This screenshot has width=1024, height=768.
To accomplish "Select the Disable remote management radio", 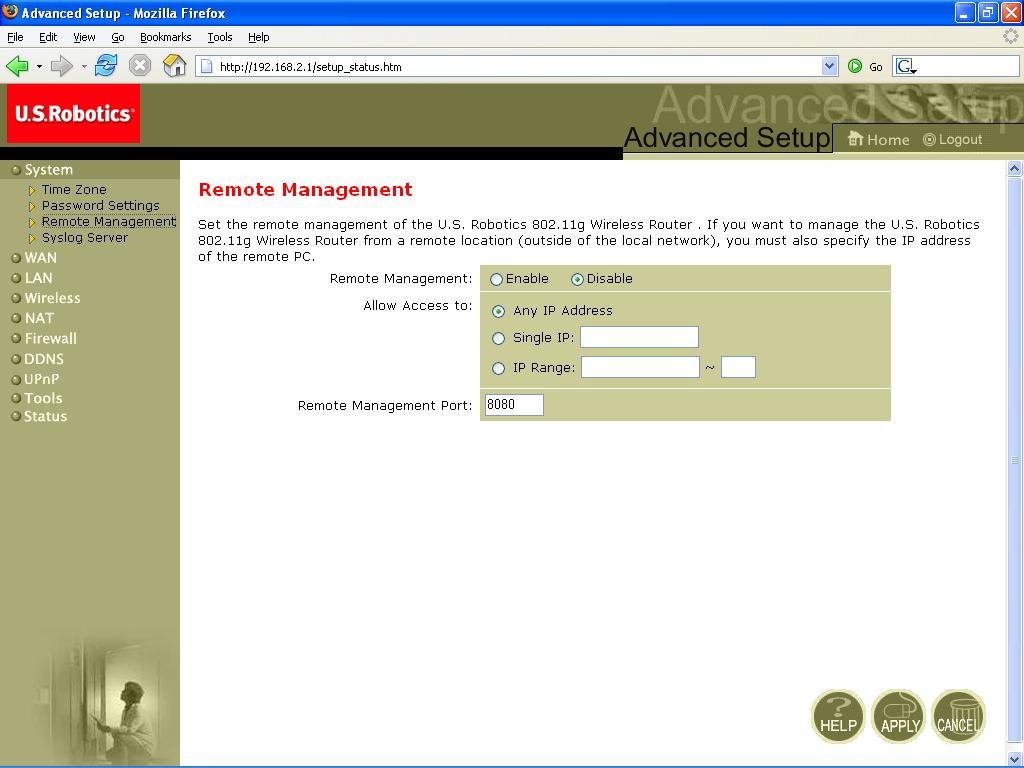I will (577, 280).
